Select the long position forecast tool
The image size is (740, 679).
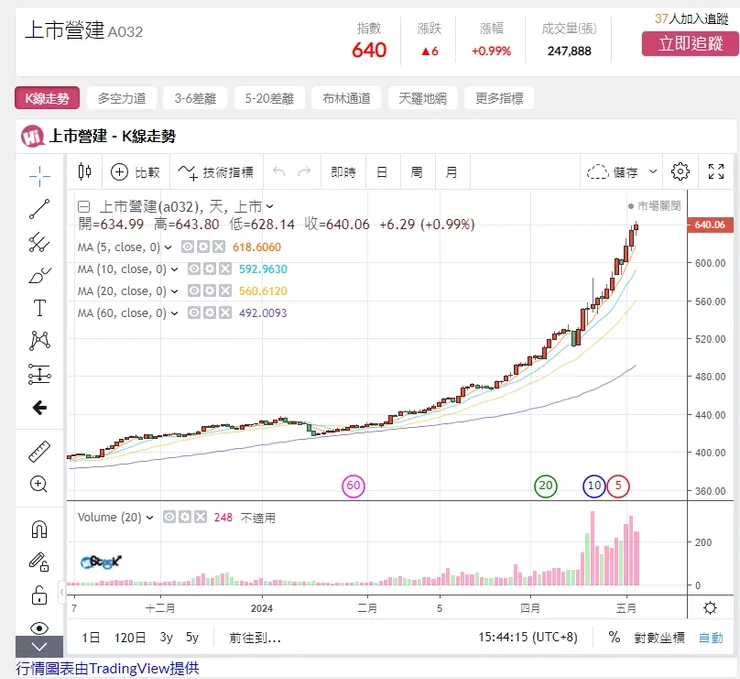coord(40,374)
